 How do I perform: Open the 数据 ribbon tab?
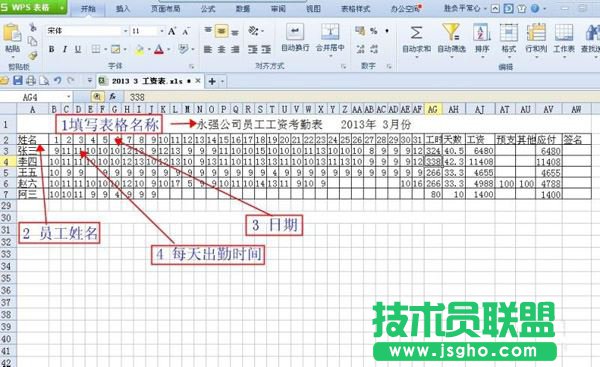243,8
